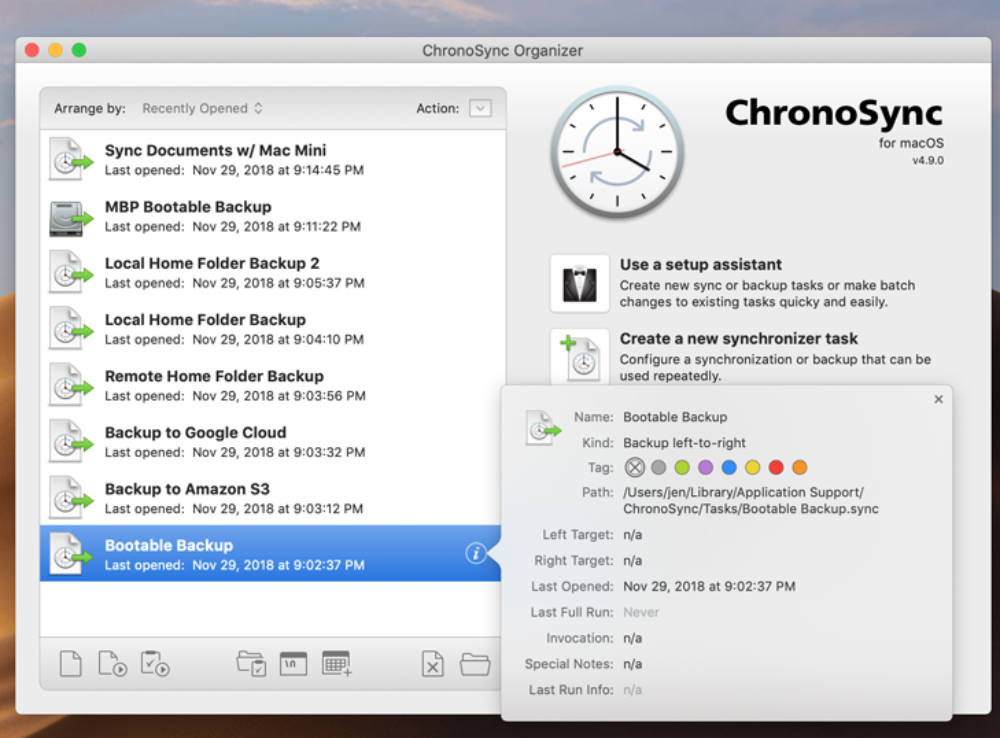
Task: Close the ChronoSync Organizer window with red button
Action: [32, 50]
